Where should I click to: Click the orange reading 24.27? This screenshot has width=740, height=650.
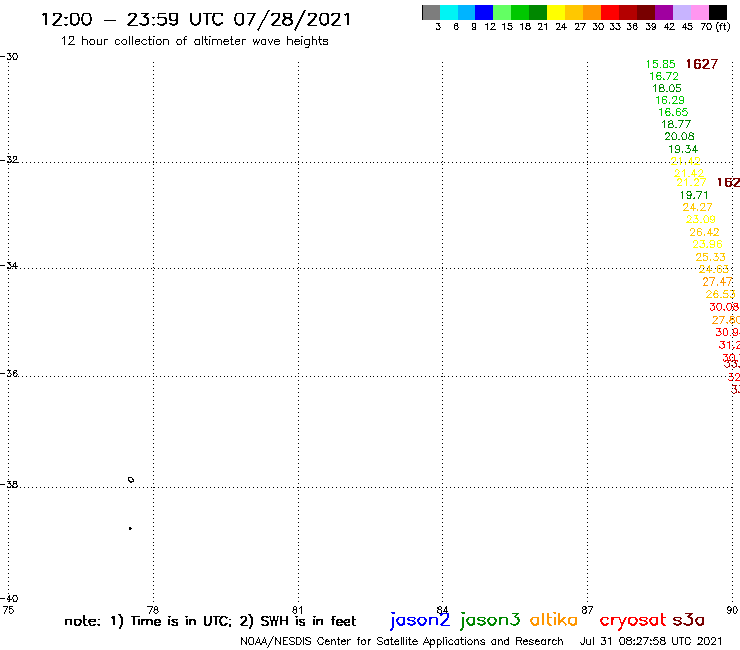[697, 207]
